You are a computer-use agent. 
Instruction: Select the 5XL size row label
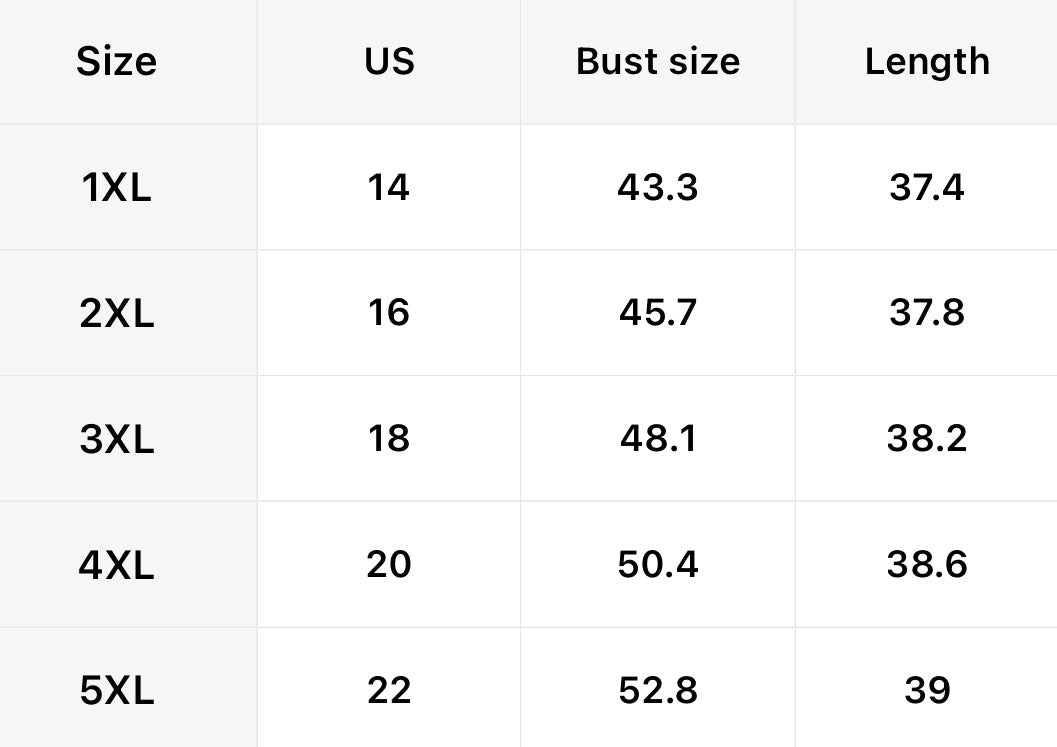point(117,691)
